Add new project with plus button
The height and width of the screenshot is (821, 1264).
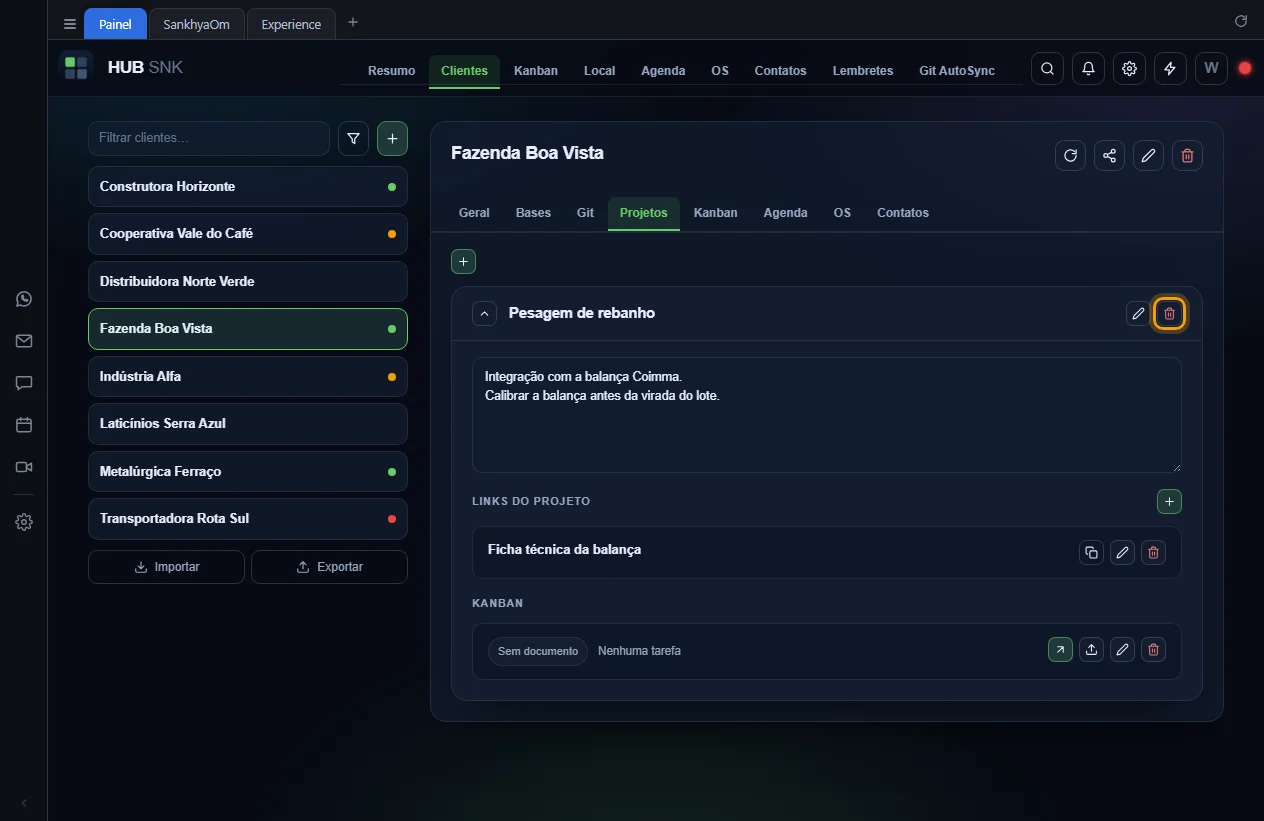[x=463, y=261]
